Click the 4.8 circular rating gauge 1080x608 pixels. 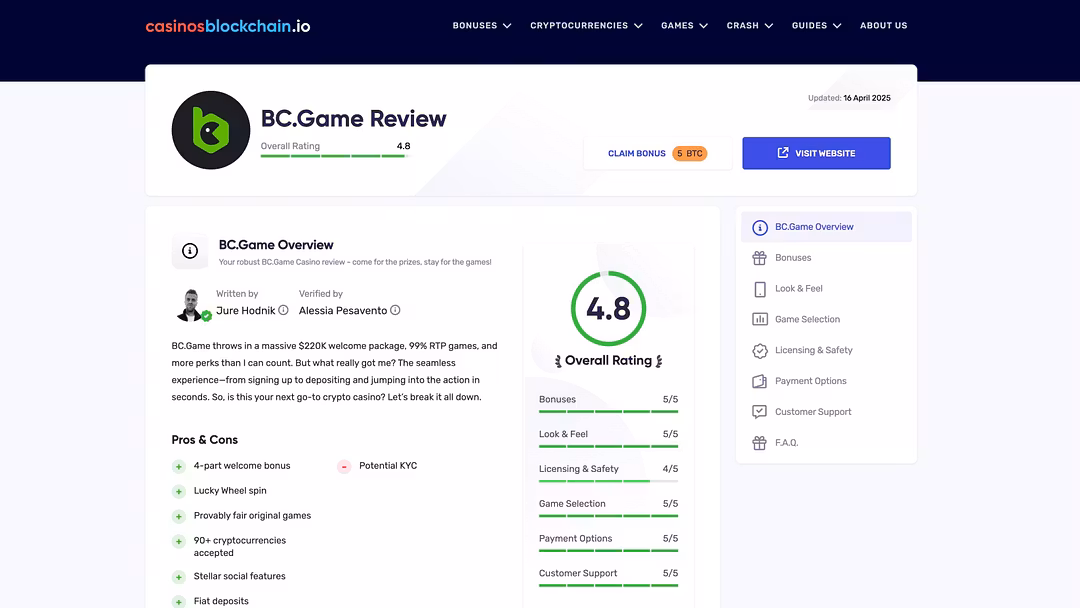coord(608,308)
